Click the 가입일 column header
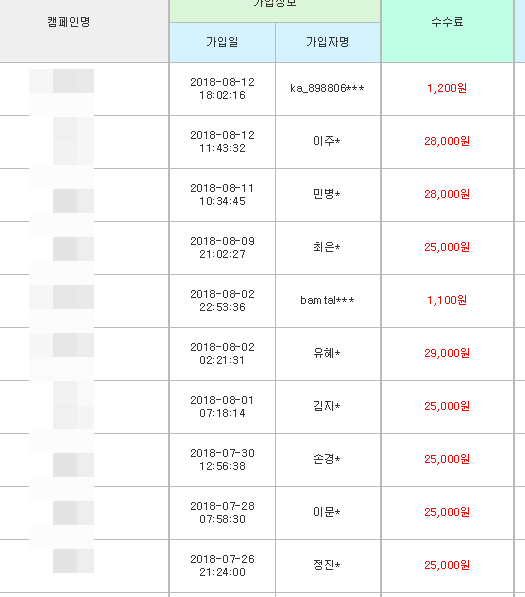The width and height of the screenshot is (525, 597). pyautogui.click(x=222, y=42)
